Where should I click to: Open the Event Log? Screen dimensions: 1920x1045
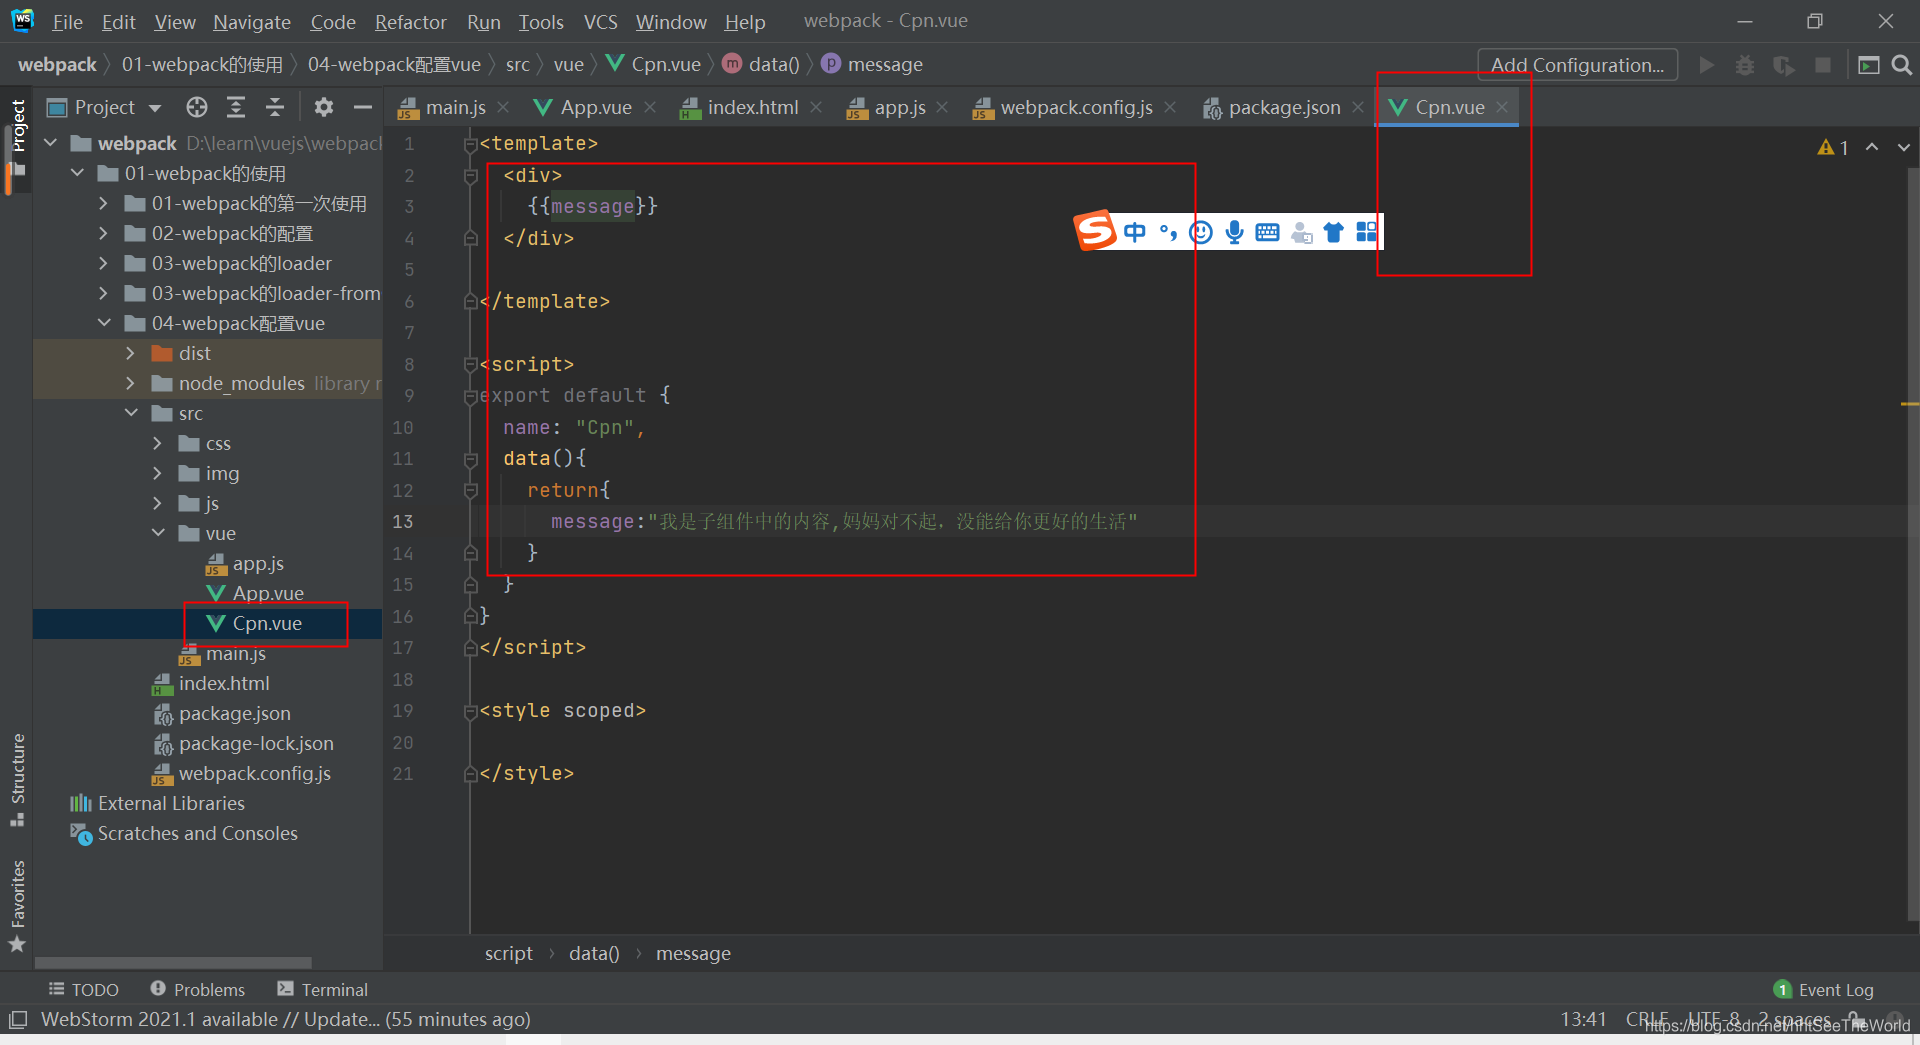pyautogui.click(x=1824, y=989)
